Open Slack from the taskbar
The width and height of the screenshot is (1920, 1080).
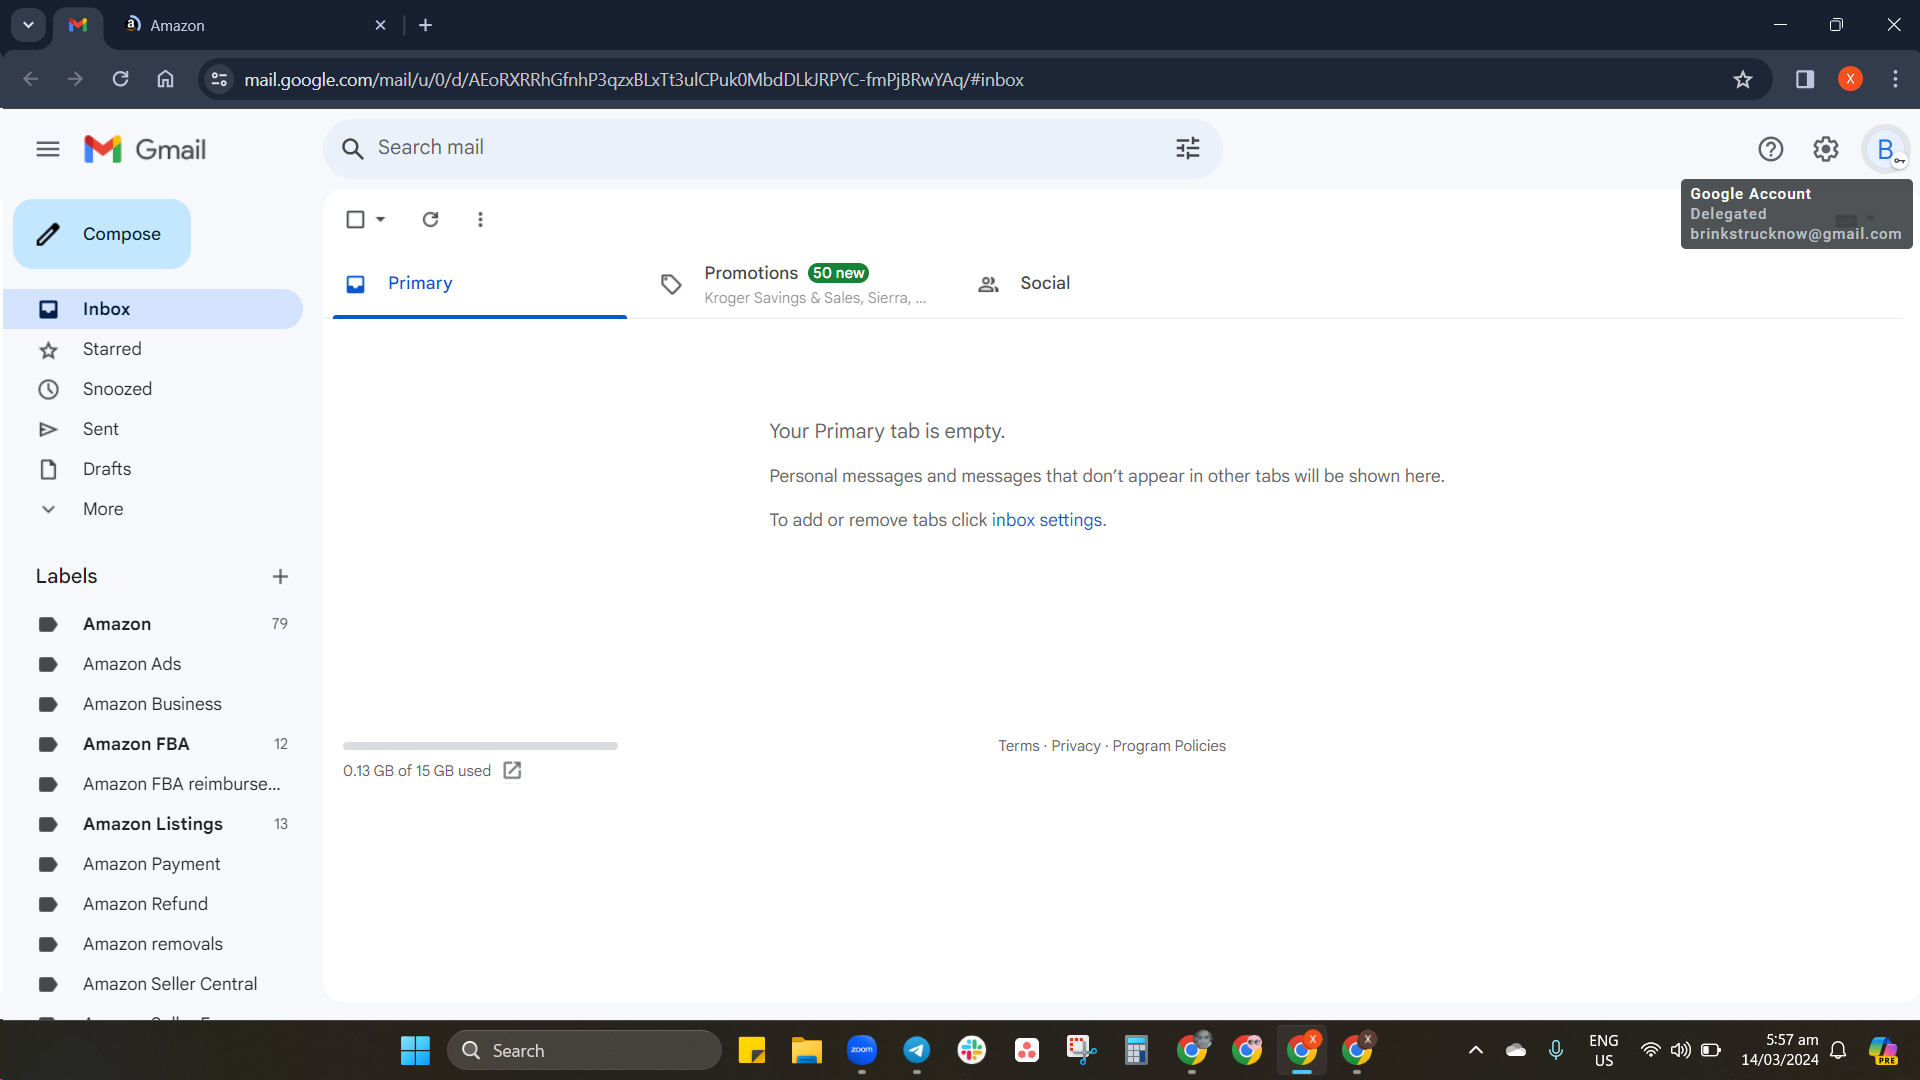click(x=972, y=1050)
